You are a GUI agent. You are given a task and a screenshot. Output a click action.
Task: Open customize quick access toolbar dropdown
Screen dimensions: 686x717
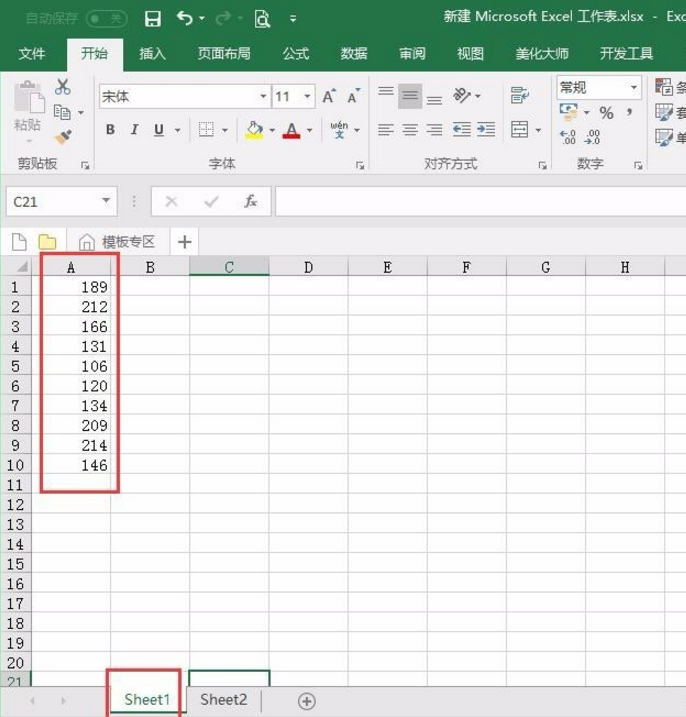[x=293, y=19]
